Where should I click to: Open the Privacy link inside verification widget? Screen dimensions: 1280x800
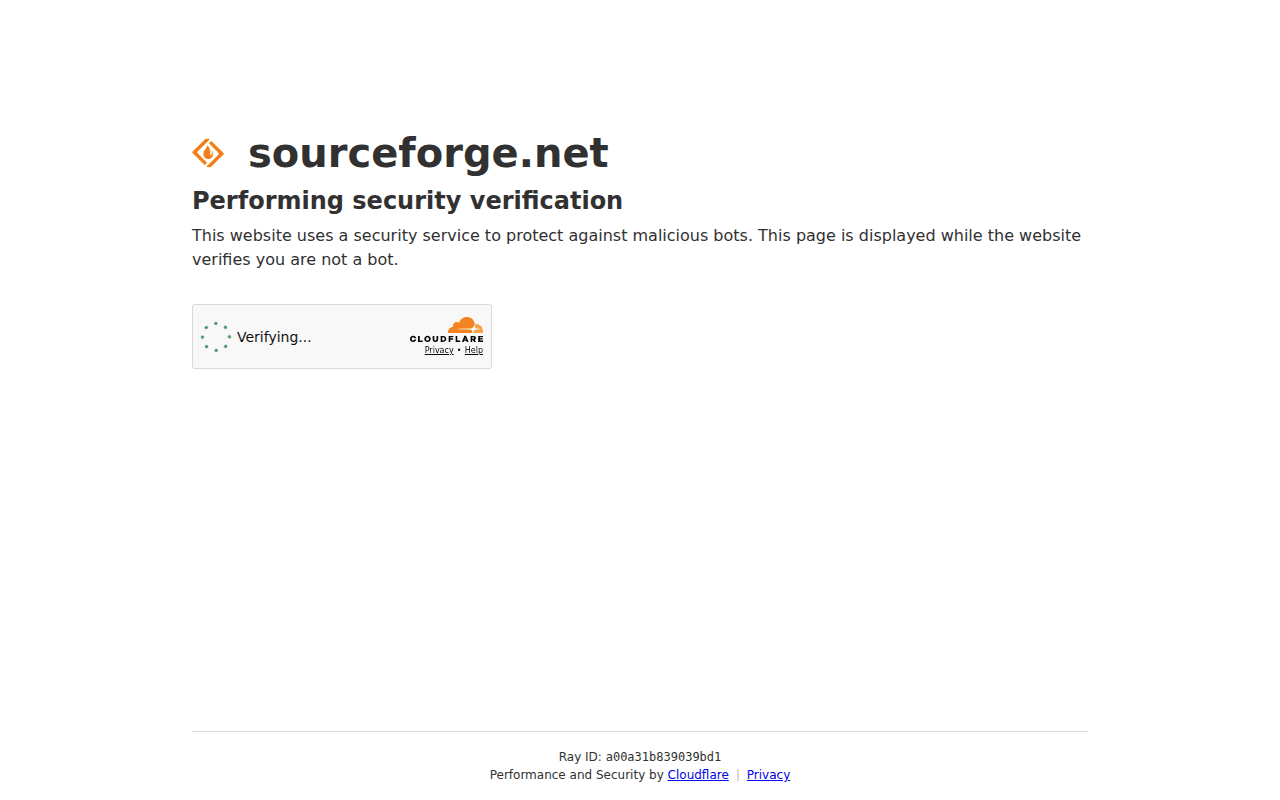click(439, 350)
